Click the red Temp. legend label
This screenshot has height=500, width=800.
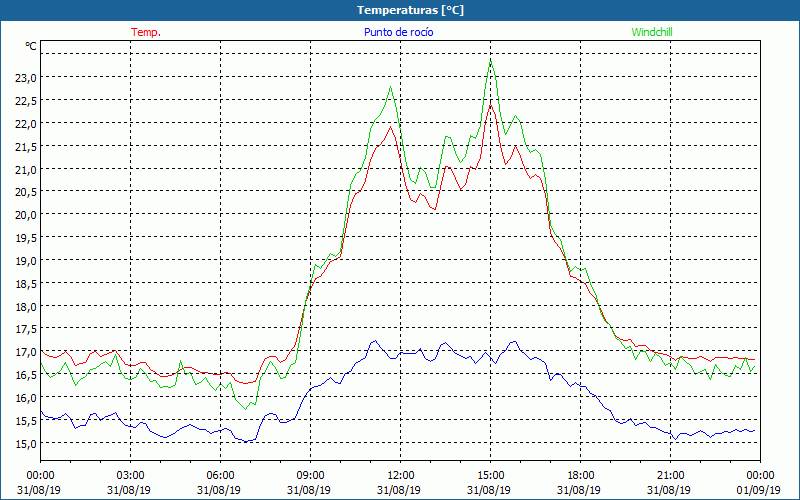coord(146,32)
